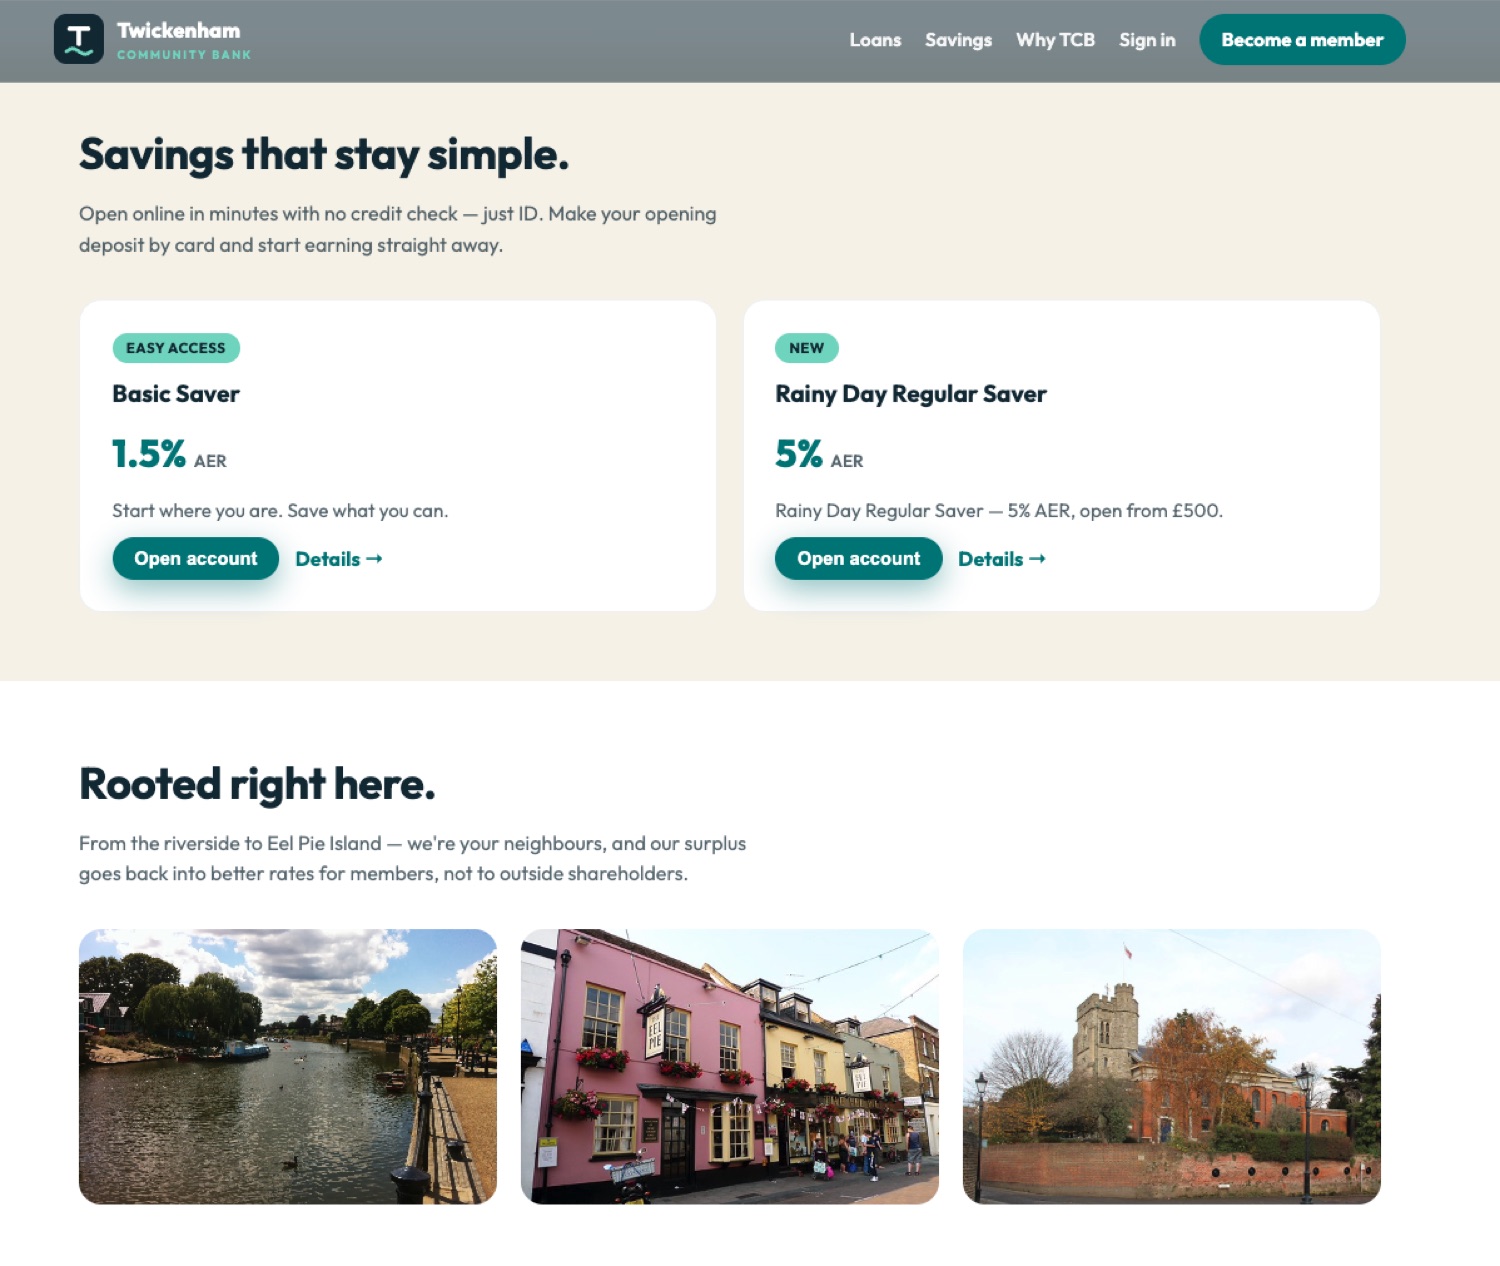
Task: Open the pink Eel Pie pub photo
Action: click(730, 1066)
